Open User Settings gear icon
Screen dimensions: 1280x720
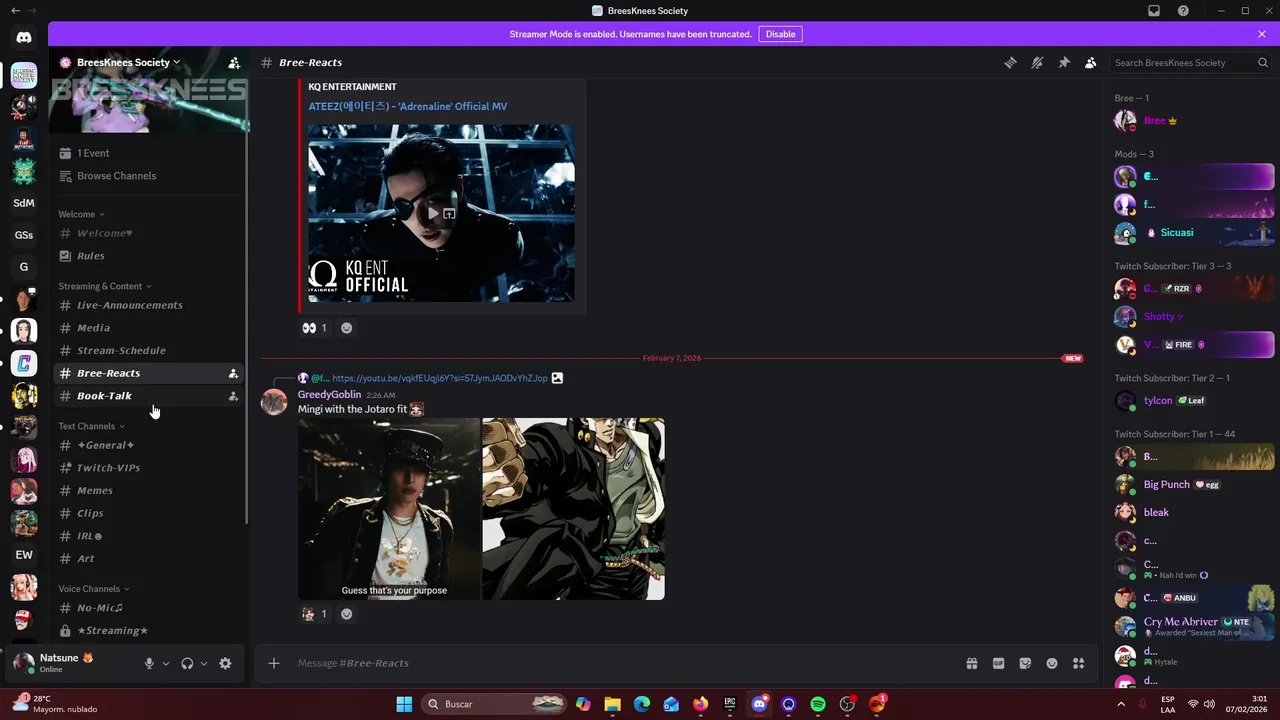(225, 663)
